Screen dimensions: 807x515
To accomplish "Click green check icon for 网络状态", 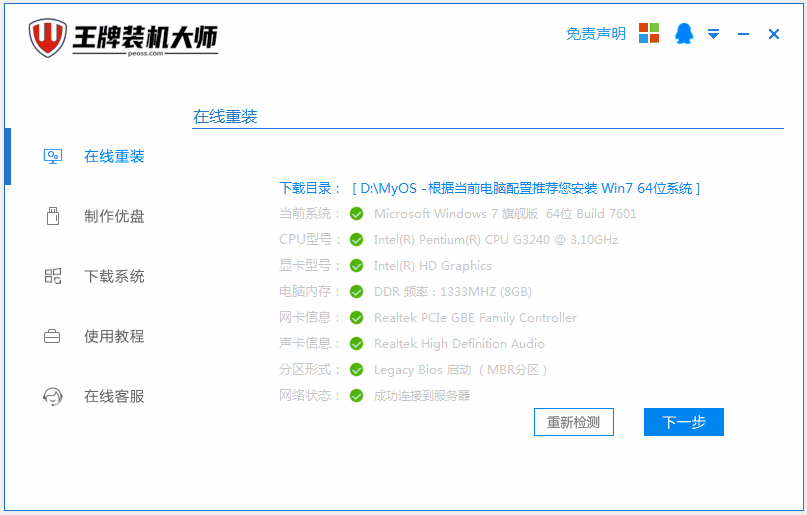I will pyautogui.click(x=357, y=396).
